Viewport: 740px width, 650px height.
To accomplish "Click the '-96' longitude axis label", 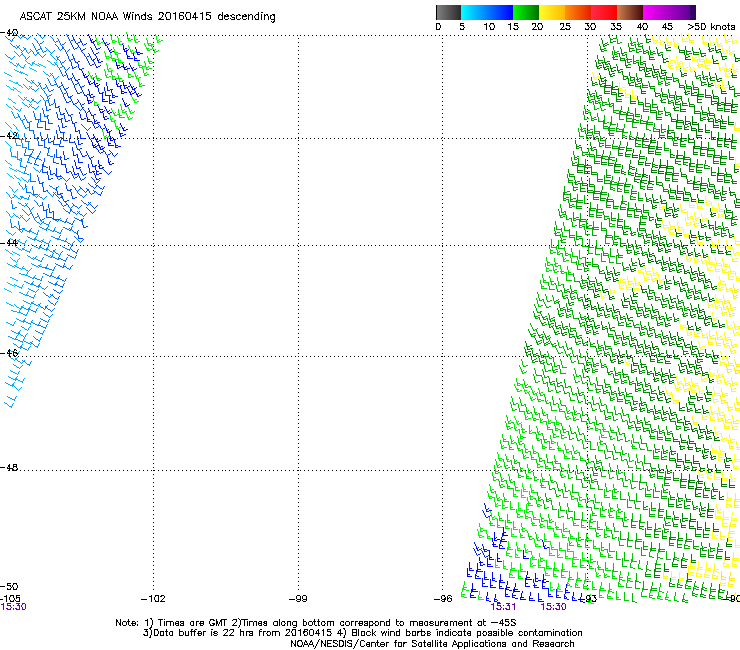I will [x=443, y=599].
